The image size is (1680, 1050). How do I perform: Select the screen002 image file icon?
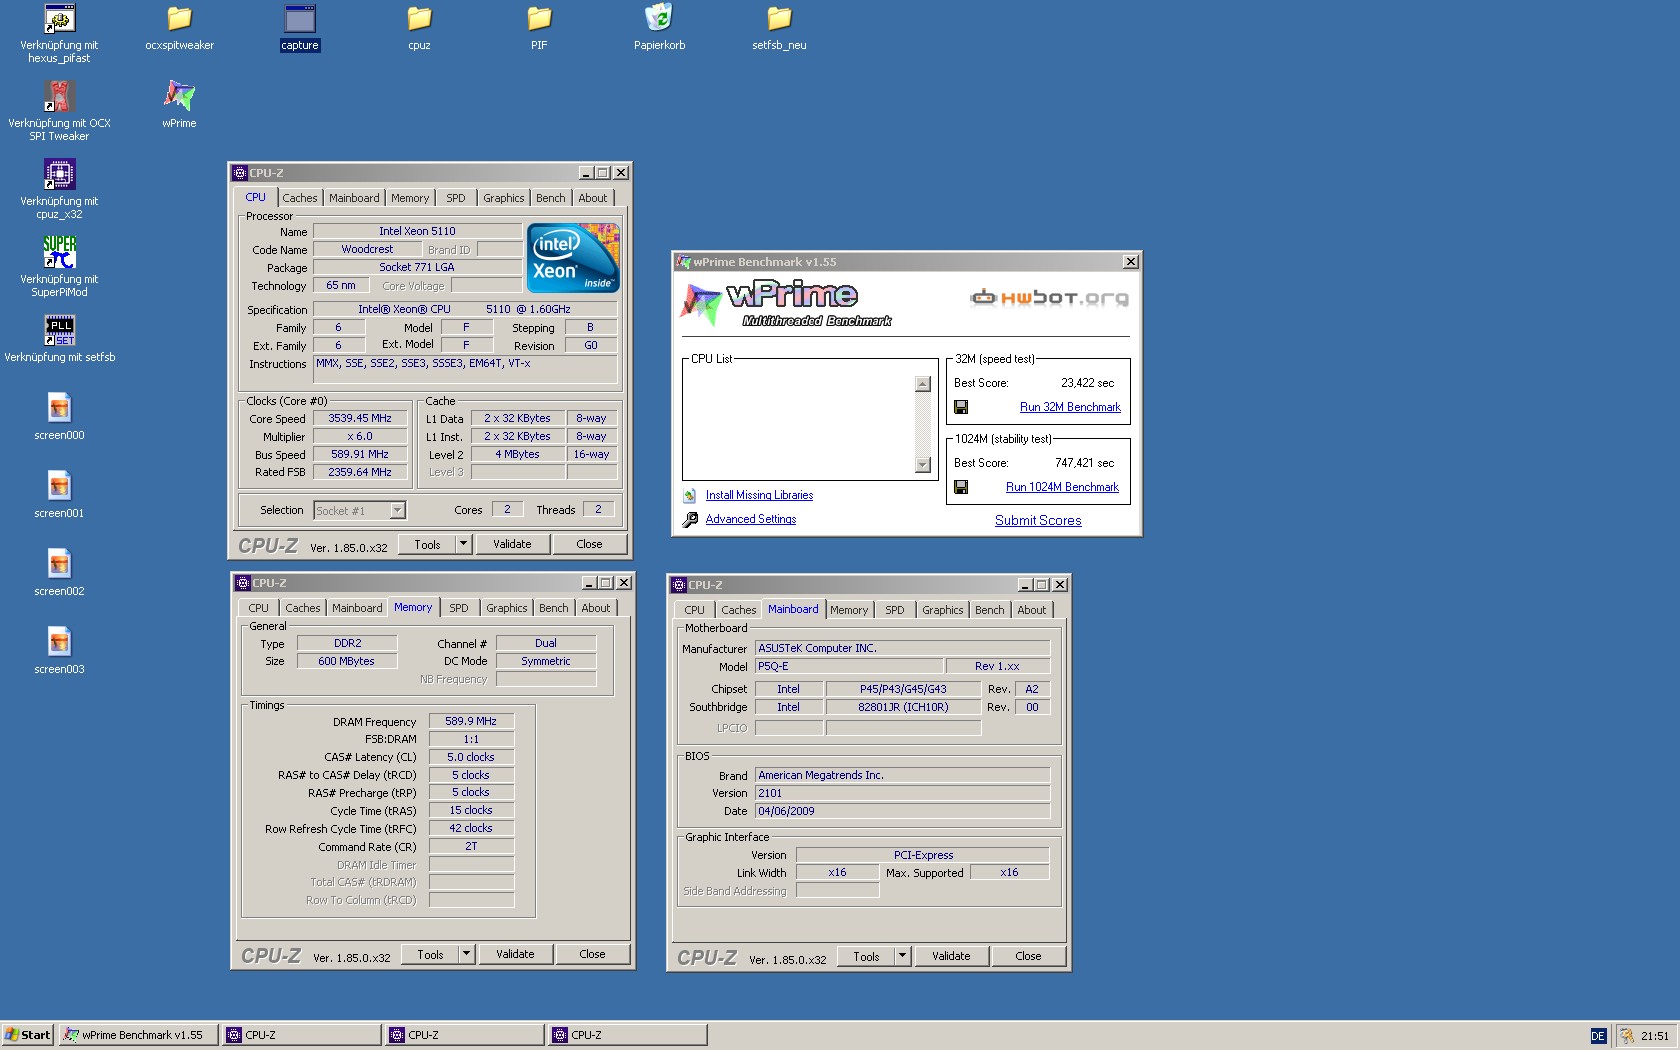(59, 564)
